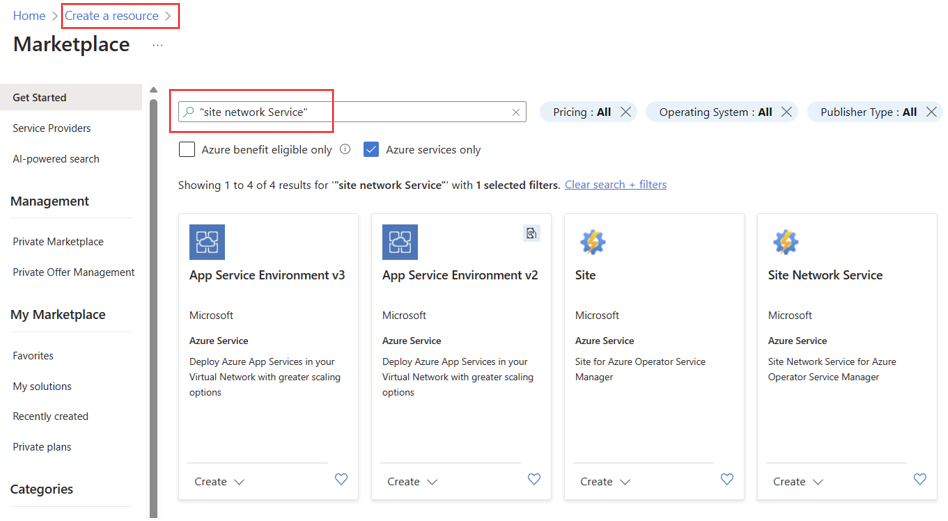Click the Site Network Service icon
Screen dimensions: 948x521
[x=786, y=242]
